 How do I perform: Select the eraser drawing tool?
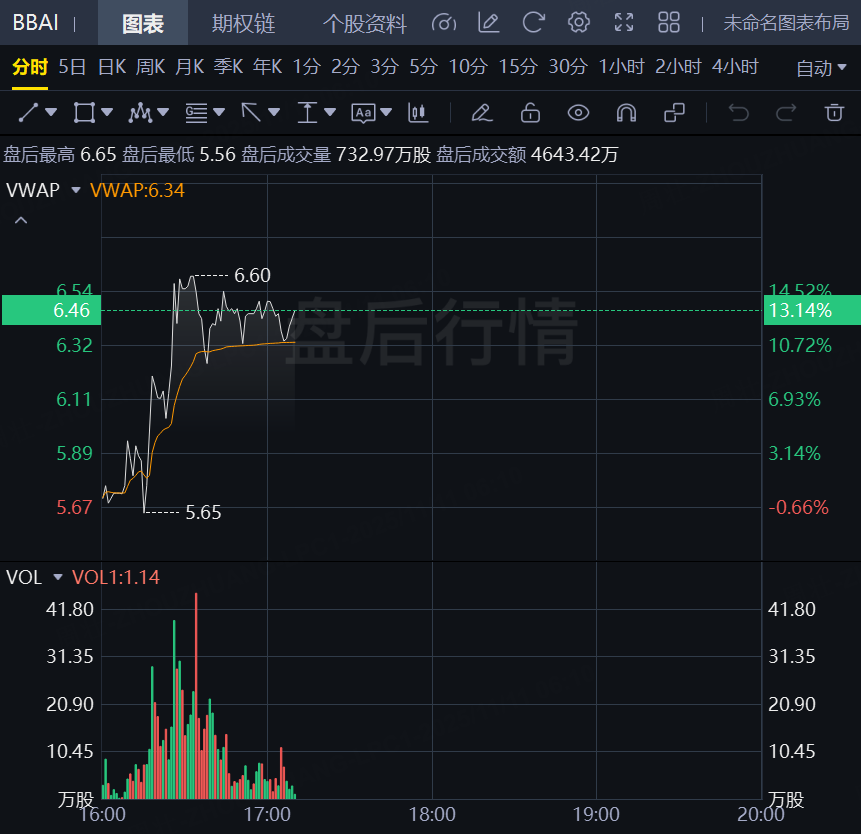482,112
